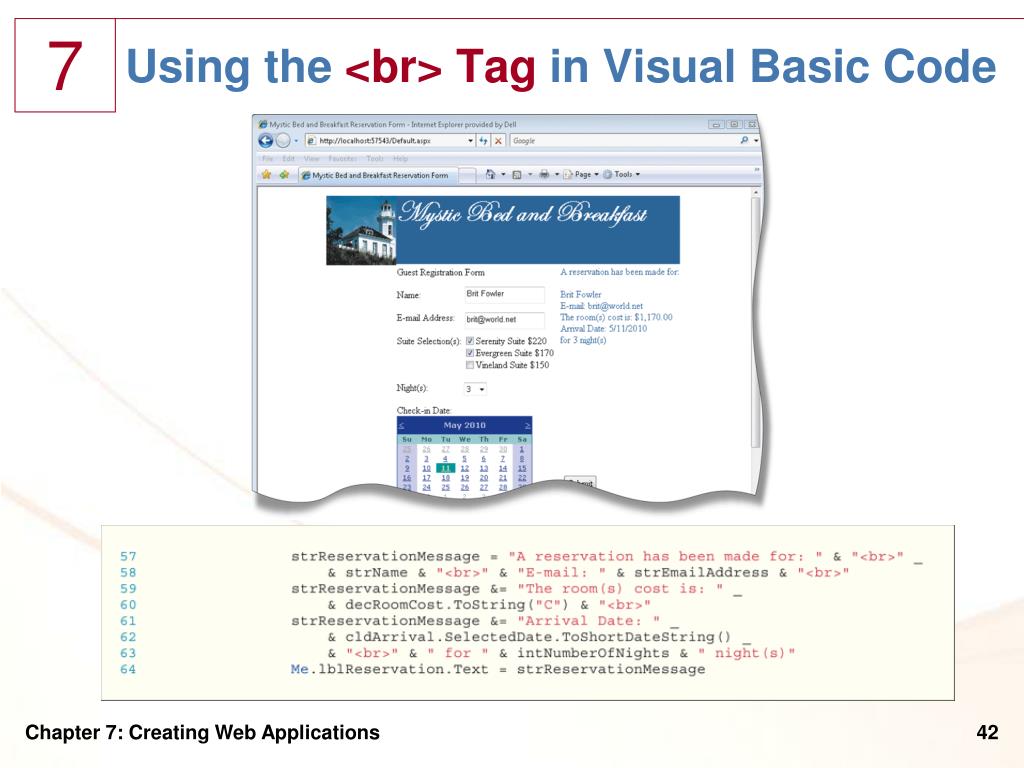Click the Add to Favorites icon

tap(284, 174)
